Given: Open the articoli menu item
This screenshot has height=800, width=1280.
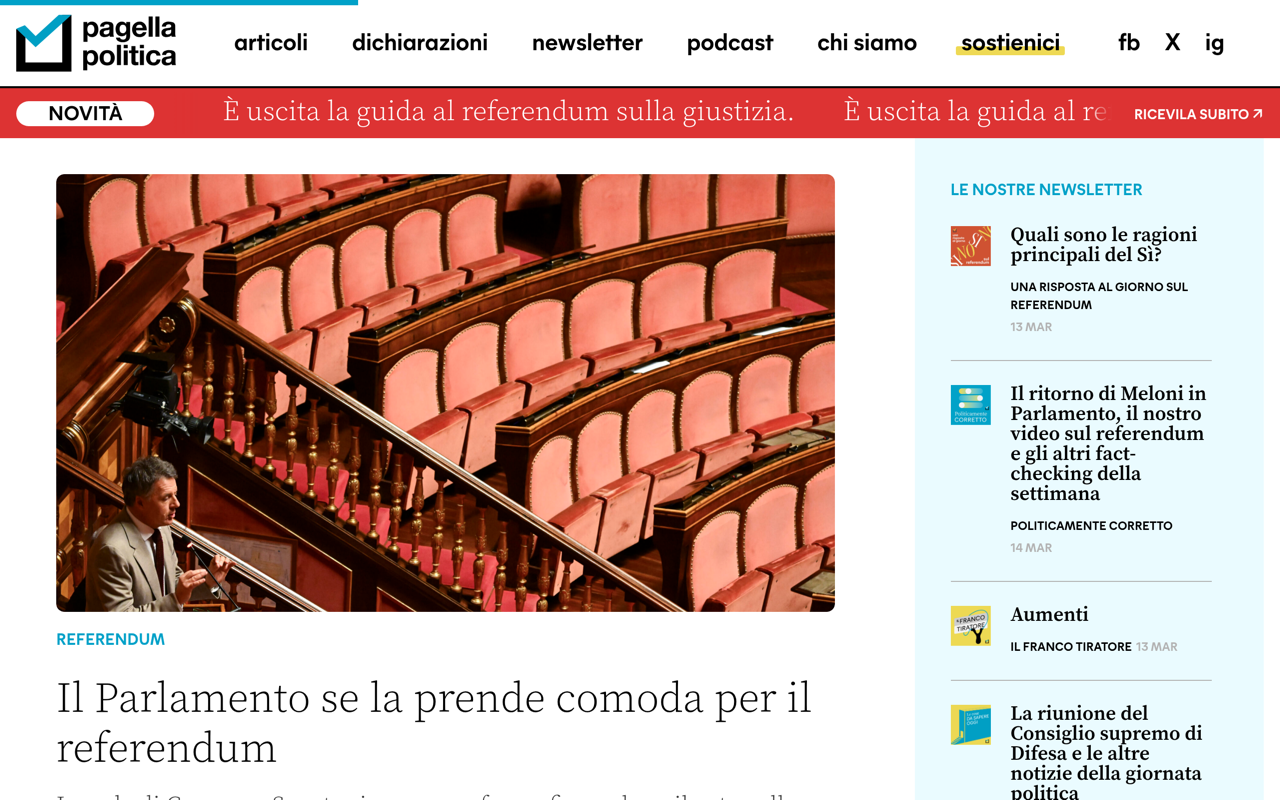Looking at the screenshot, I should click(x=271, y=43).
